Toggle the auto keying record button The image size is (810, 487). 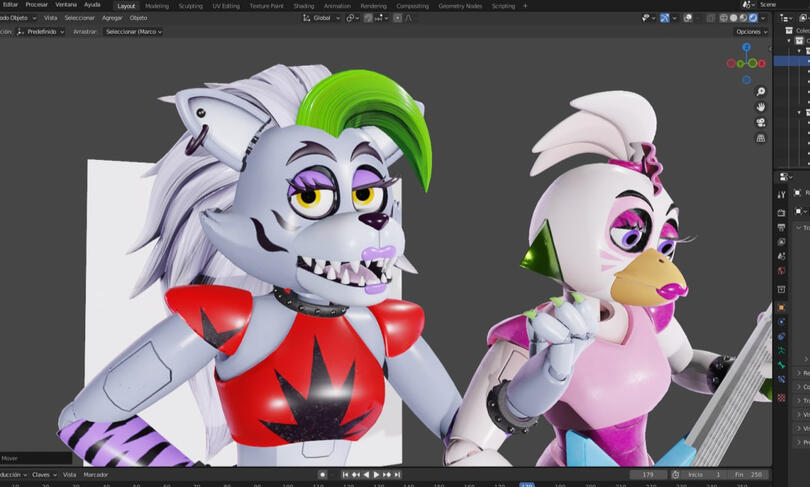322,475
